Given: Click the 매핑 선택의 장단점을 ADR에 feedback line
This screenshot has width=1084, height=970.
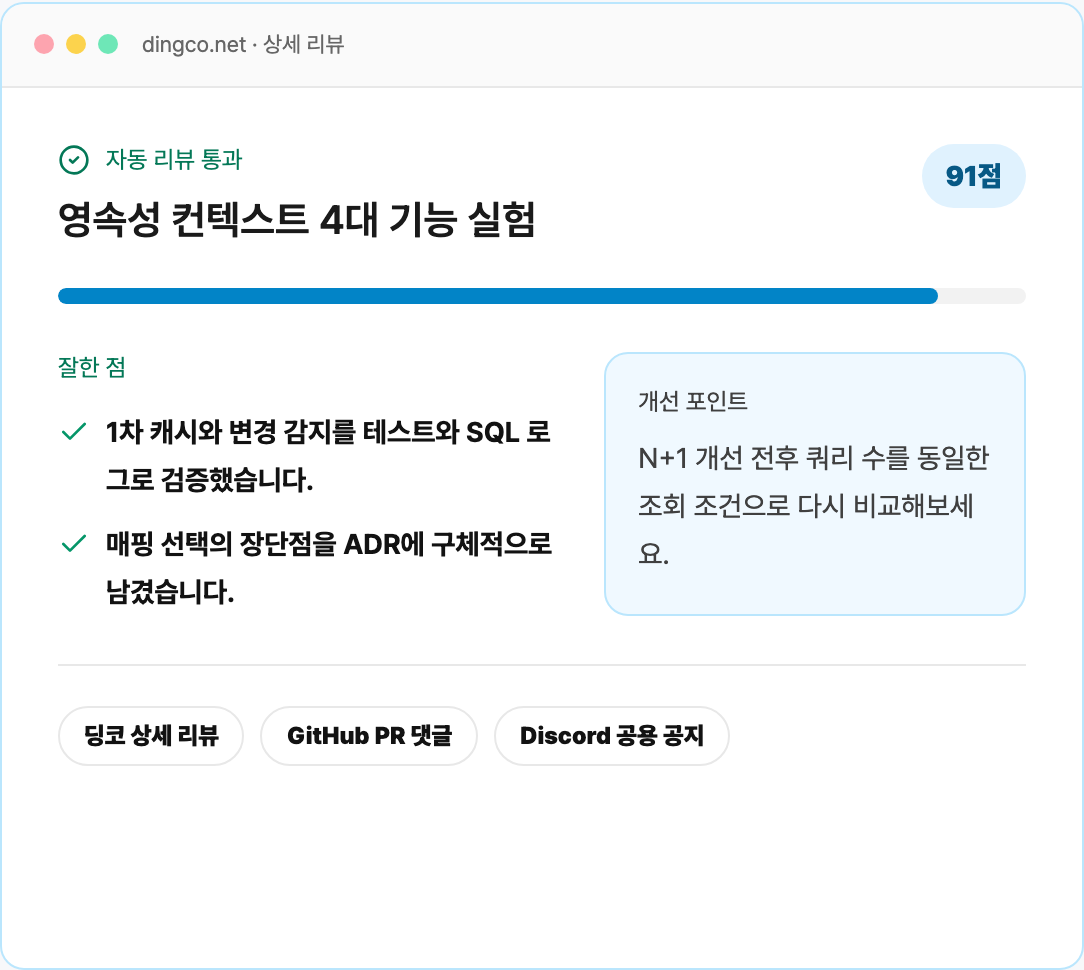Looking at the screenshot, I should pos(328,568).
